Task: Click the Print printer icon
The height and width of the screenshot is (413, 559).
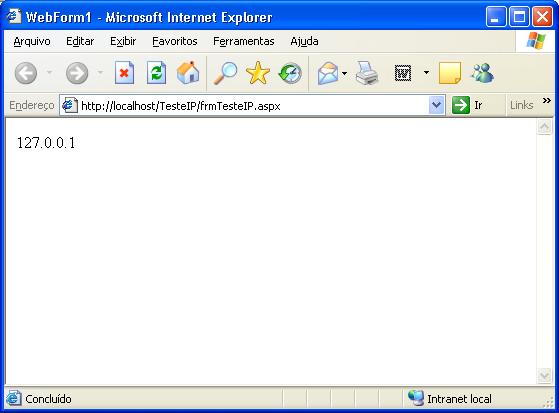Action: (x=366, y=73)
